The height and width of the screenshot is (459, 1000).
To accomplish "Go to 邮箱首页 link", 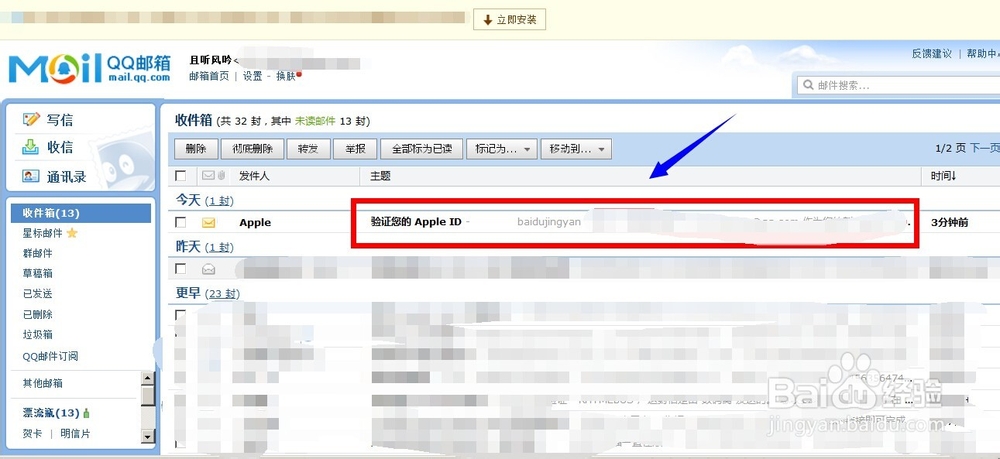I will coord(209,76).
